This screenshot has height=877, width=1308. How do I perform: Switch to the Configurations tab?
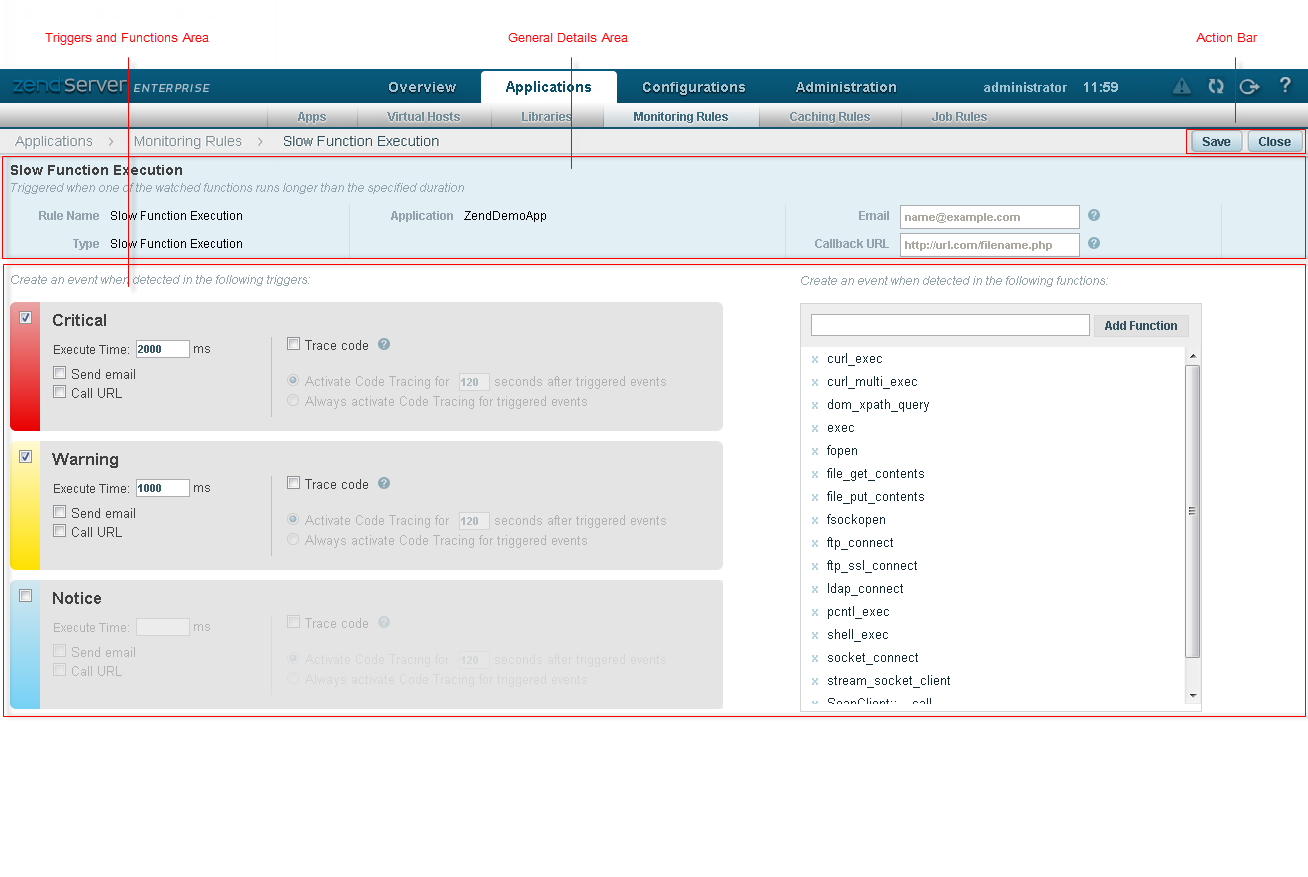point(693,87)
